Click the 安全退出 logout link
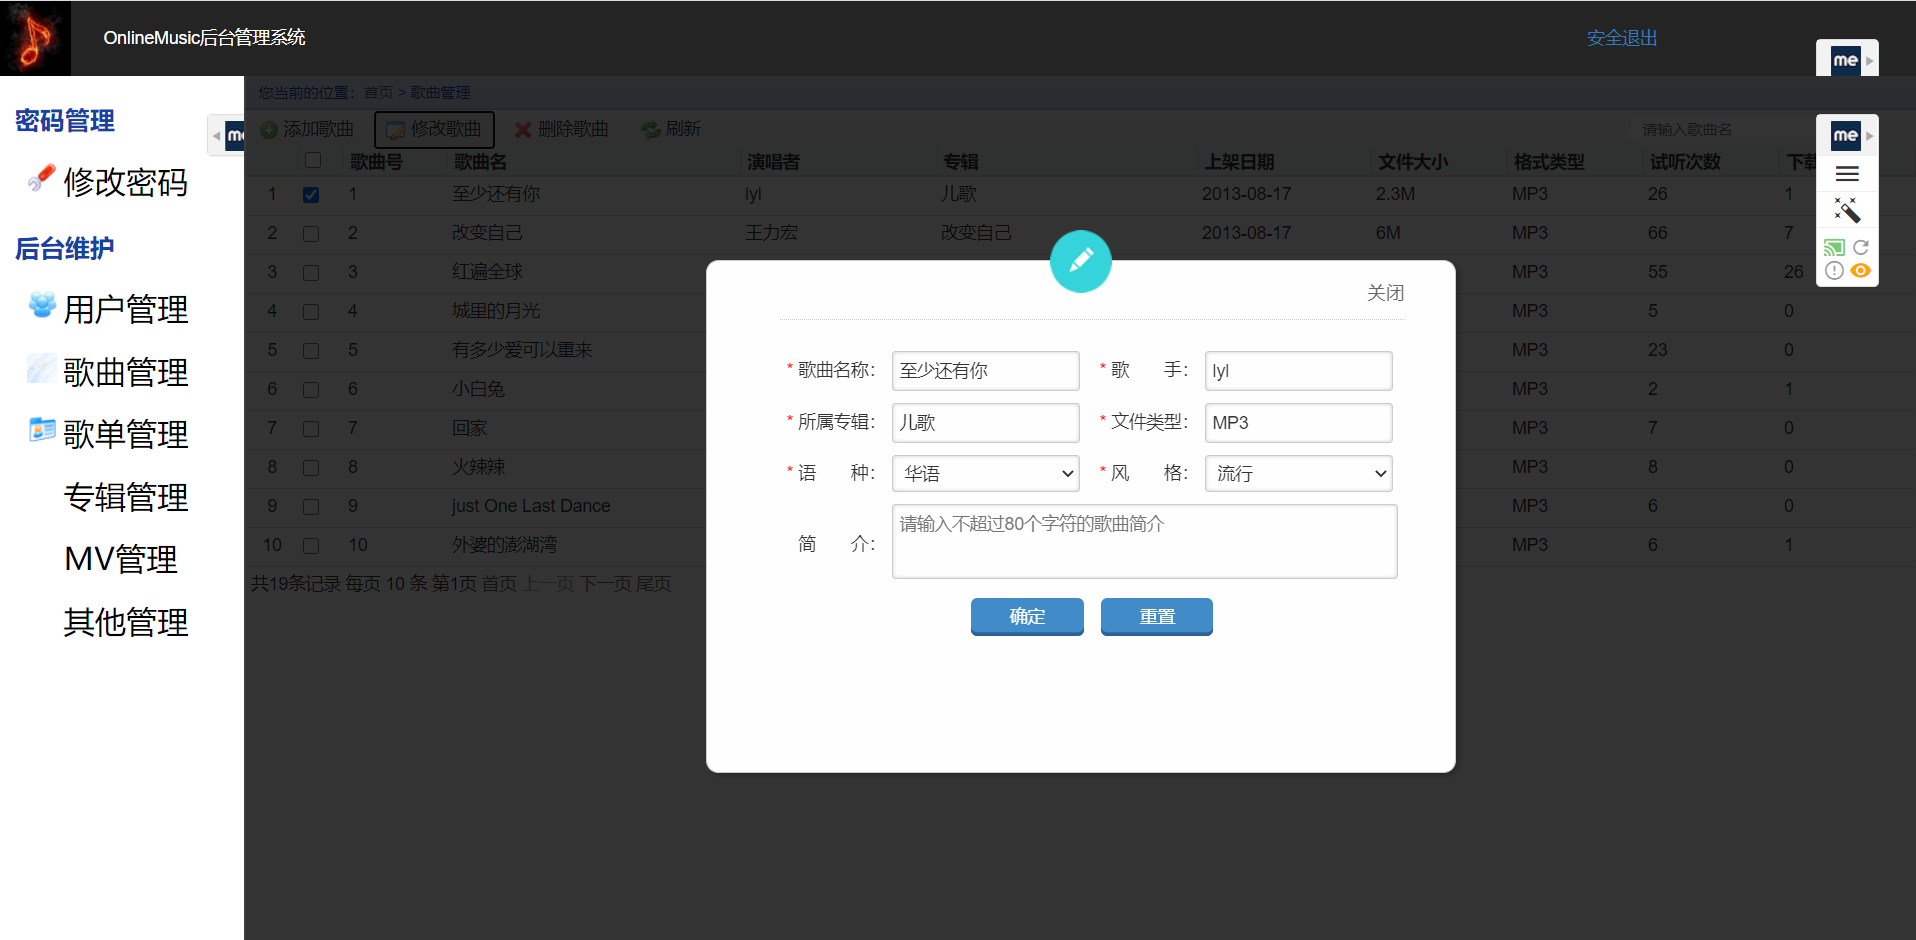1916x940 pixels. [1622, 38]
